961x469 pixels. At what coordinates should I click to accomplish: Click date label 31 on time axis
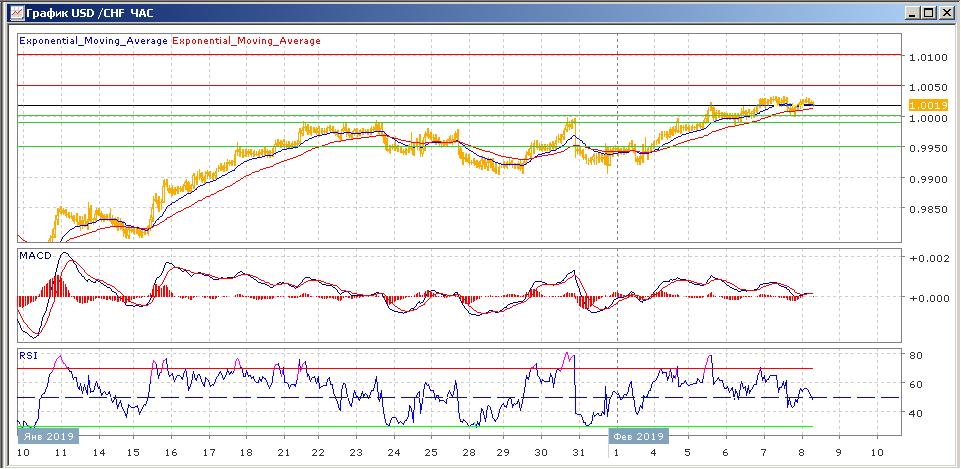click(x=577, y=452)
